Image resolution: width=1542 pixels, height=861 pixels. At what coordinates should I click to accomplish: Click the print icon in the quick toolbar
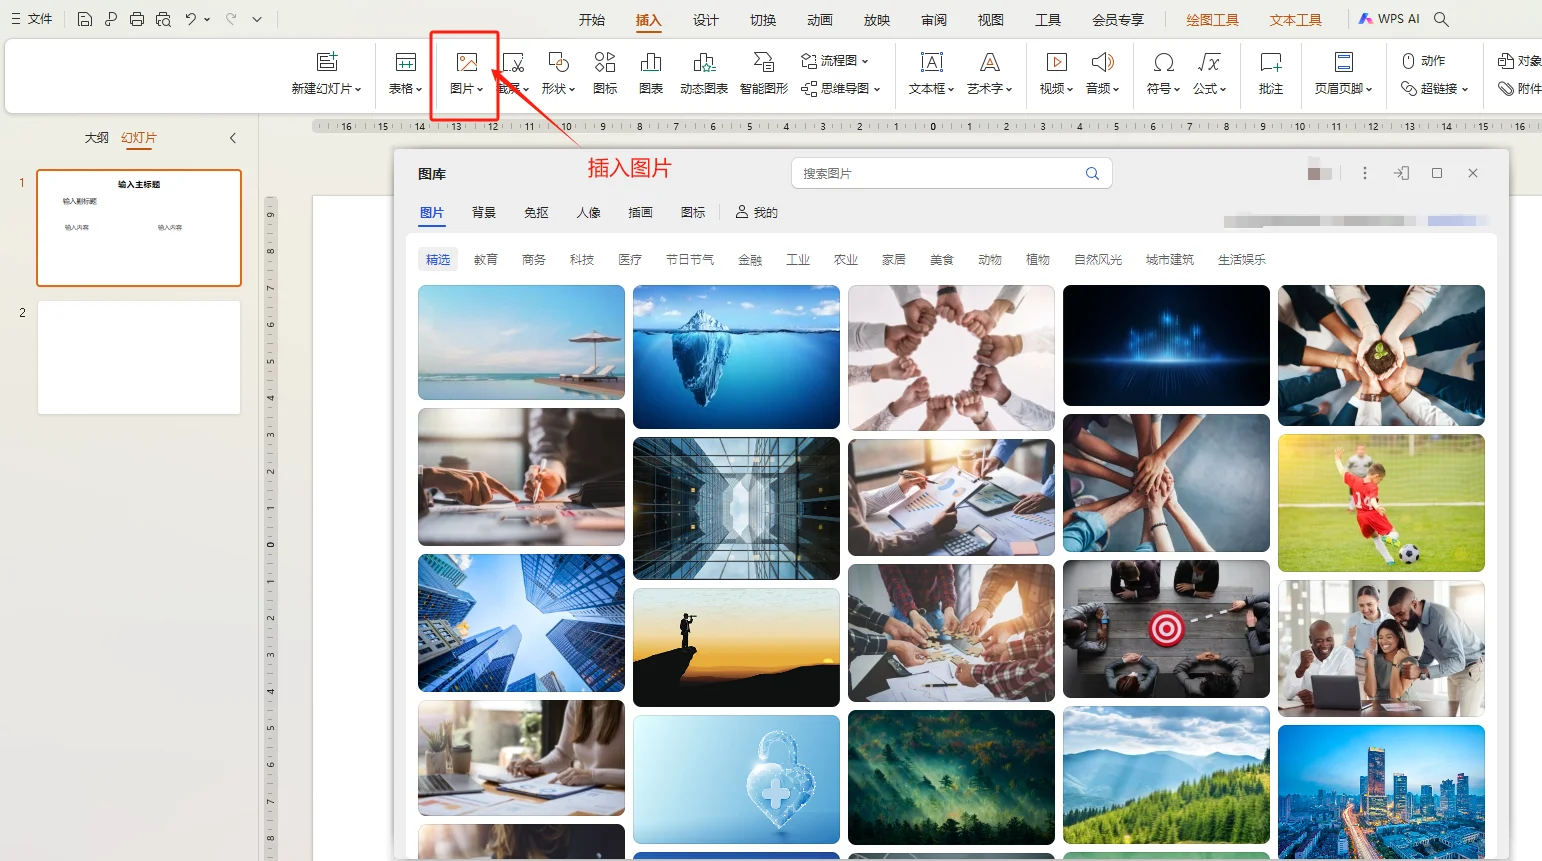[137, 19]
